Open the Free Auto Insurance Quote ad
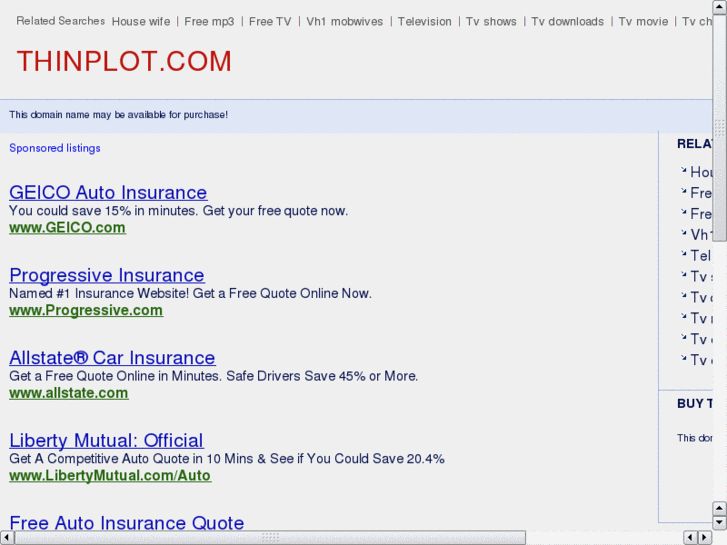The height and width of the screenshot is (545, 727). pyautogui.click(x=127, y=523)
